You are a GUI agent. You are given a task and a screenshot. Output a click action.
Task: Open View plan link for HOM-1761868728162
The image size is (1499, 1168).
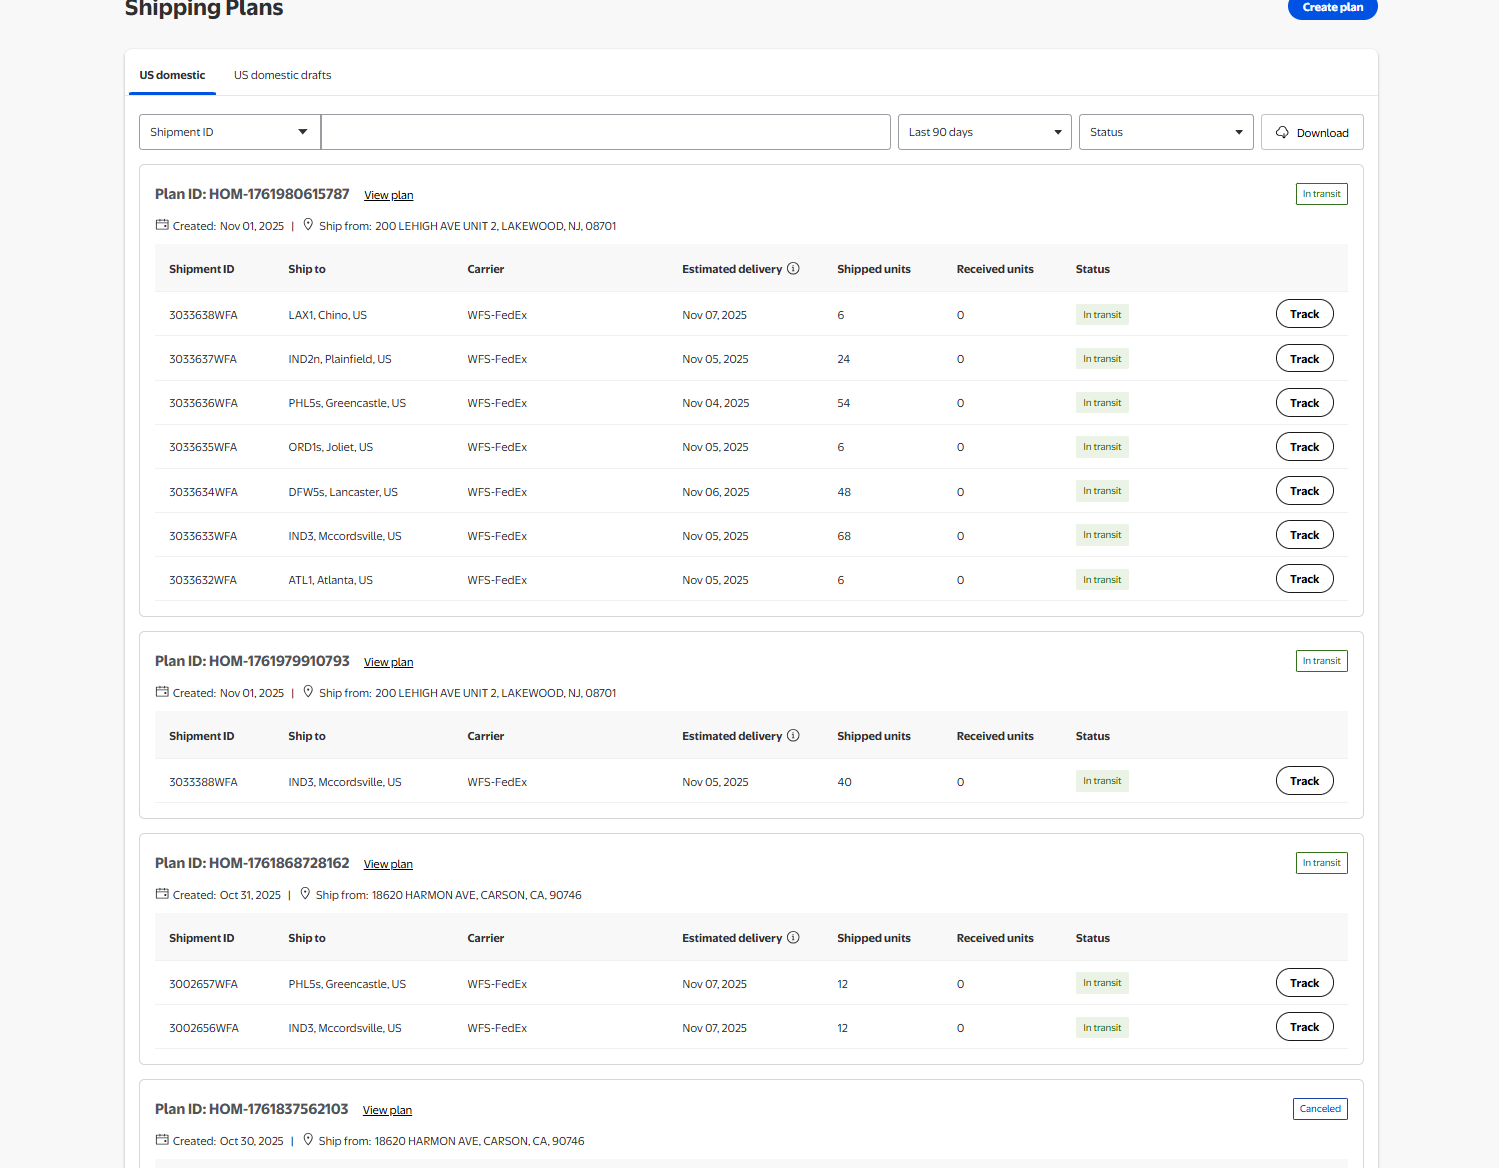[388, 864]
